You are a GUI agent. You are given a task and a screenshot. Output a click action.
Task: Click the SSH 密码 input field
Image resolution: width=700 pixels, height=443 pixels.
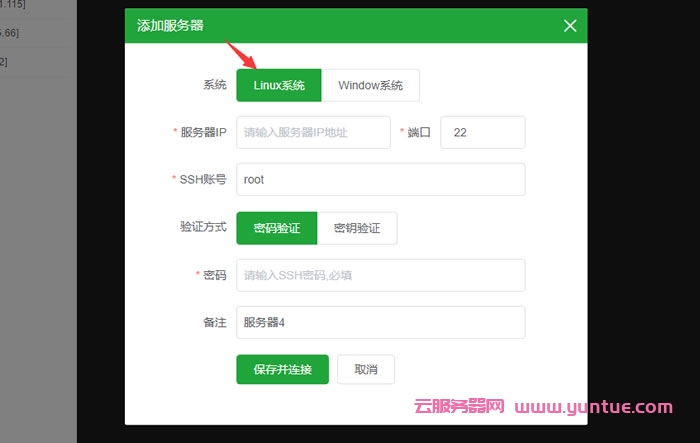pyautogui.click(x=380, y=275)
